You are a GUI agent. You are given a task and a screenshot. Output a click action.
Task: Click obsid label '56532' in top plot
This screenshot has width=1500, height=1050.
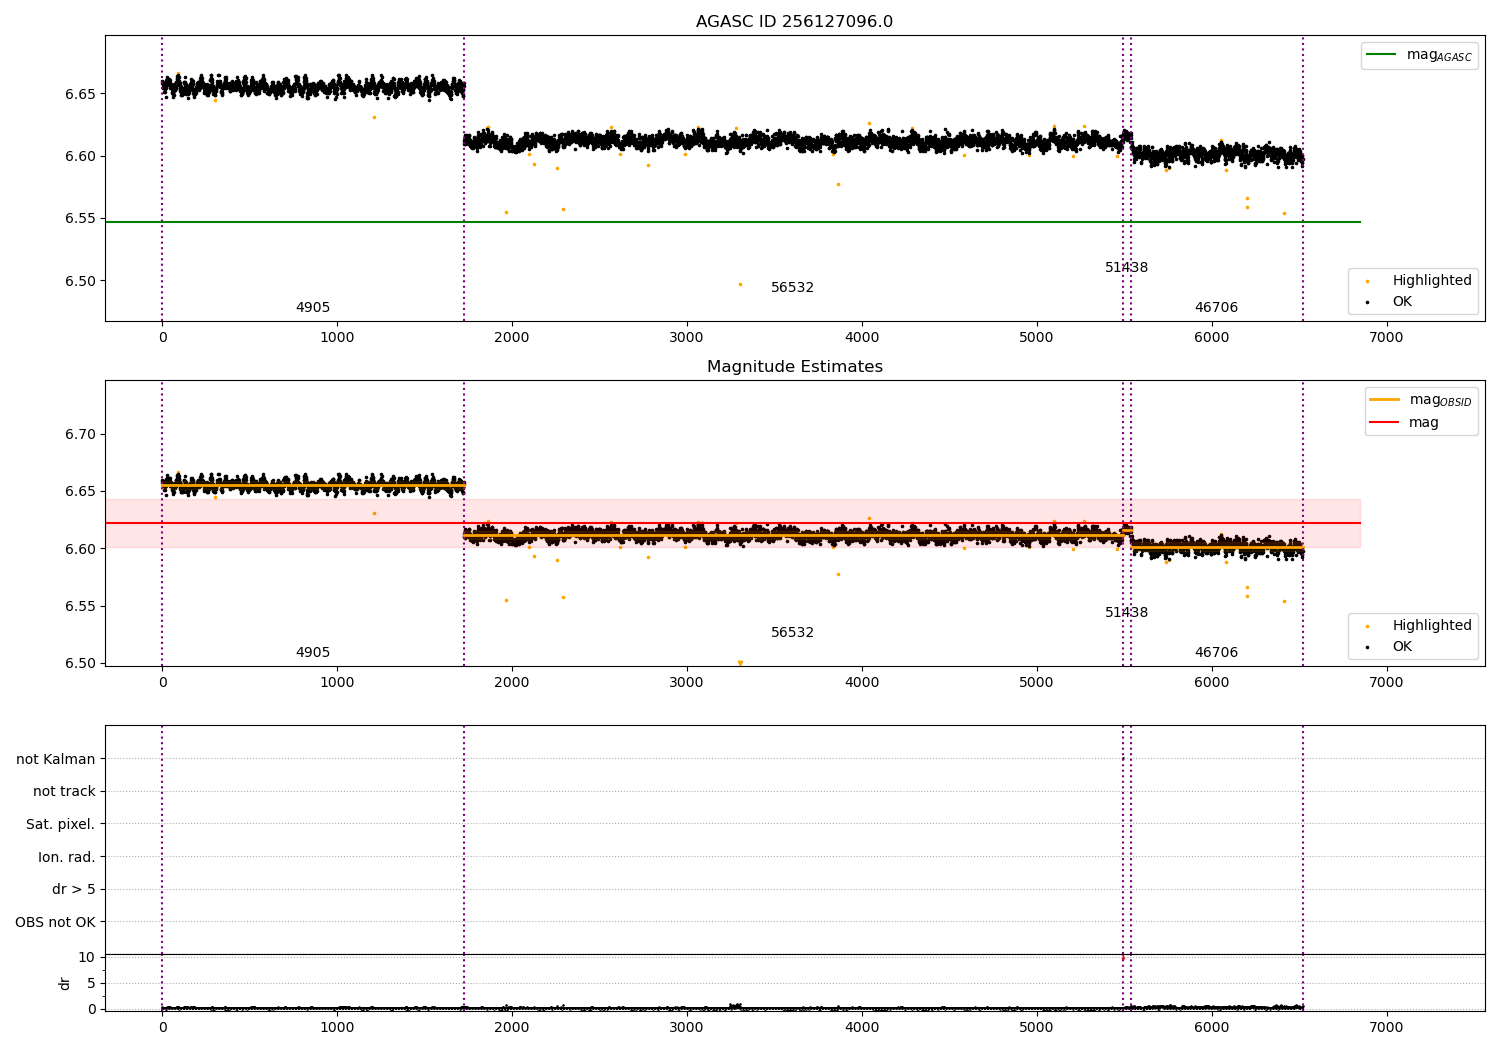(792, 288)
